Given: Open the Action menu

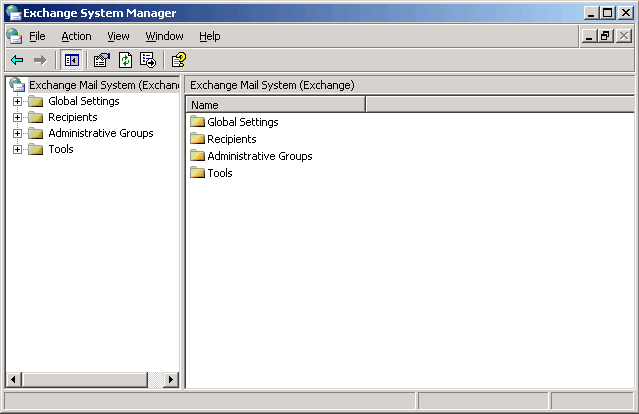Looking at the screenshot, I should pyautogui.click(x=76, y=36).
